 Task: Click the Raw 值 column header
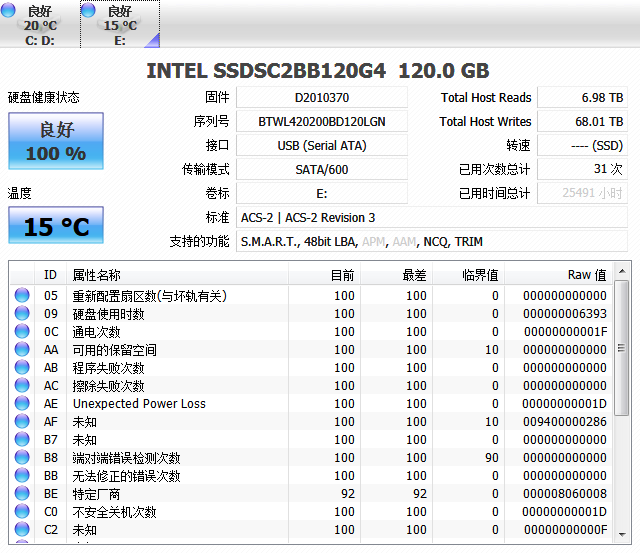click(x=558, y=275)
